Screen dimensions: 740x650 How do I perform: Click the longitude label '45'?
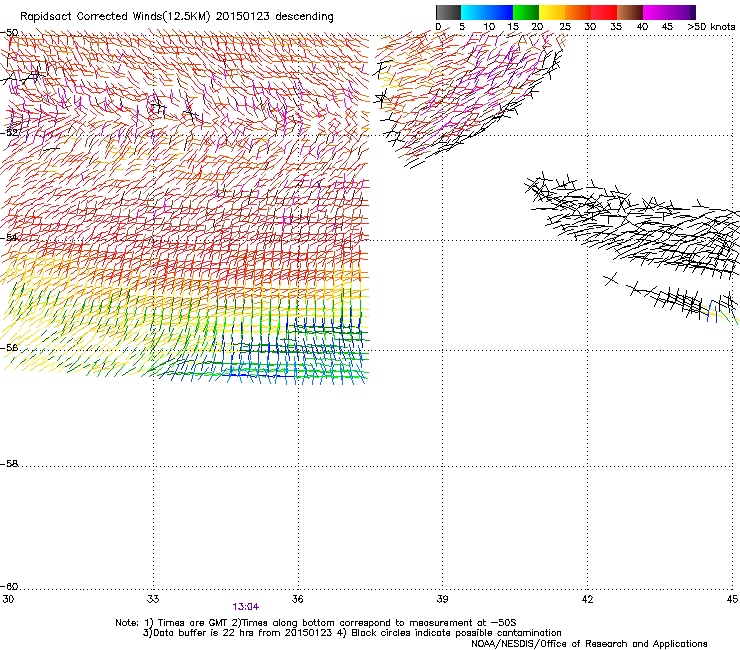pos(732,599)
